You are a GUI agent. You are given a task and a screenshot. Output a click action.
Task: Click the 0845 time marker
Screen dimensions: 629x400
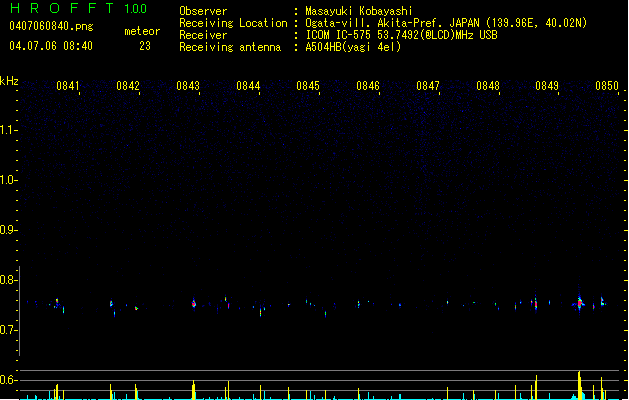(x=308, y=86)
